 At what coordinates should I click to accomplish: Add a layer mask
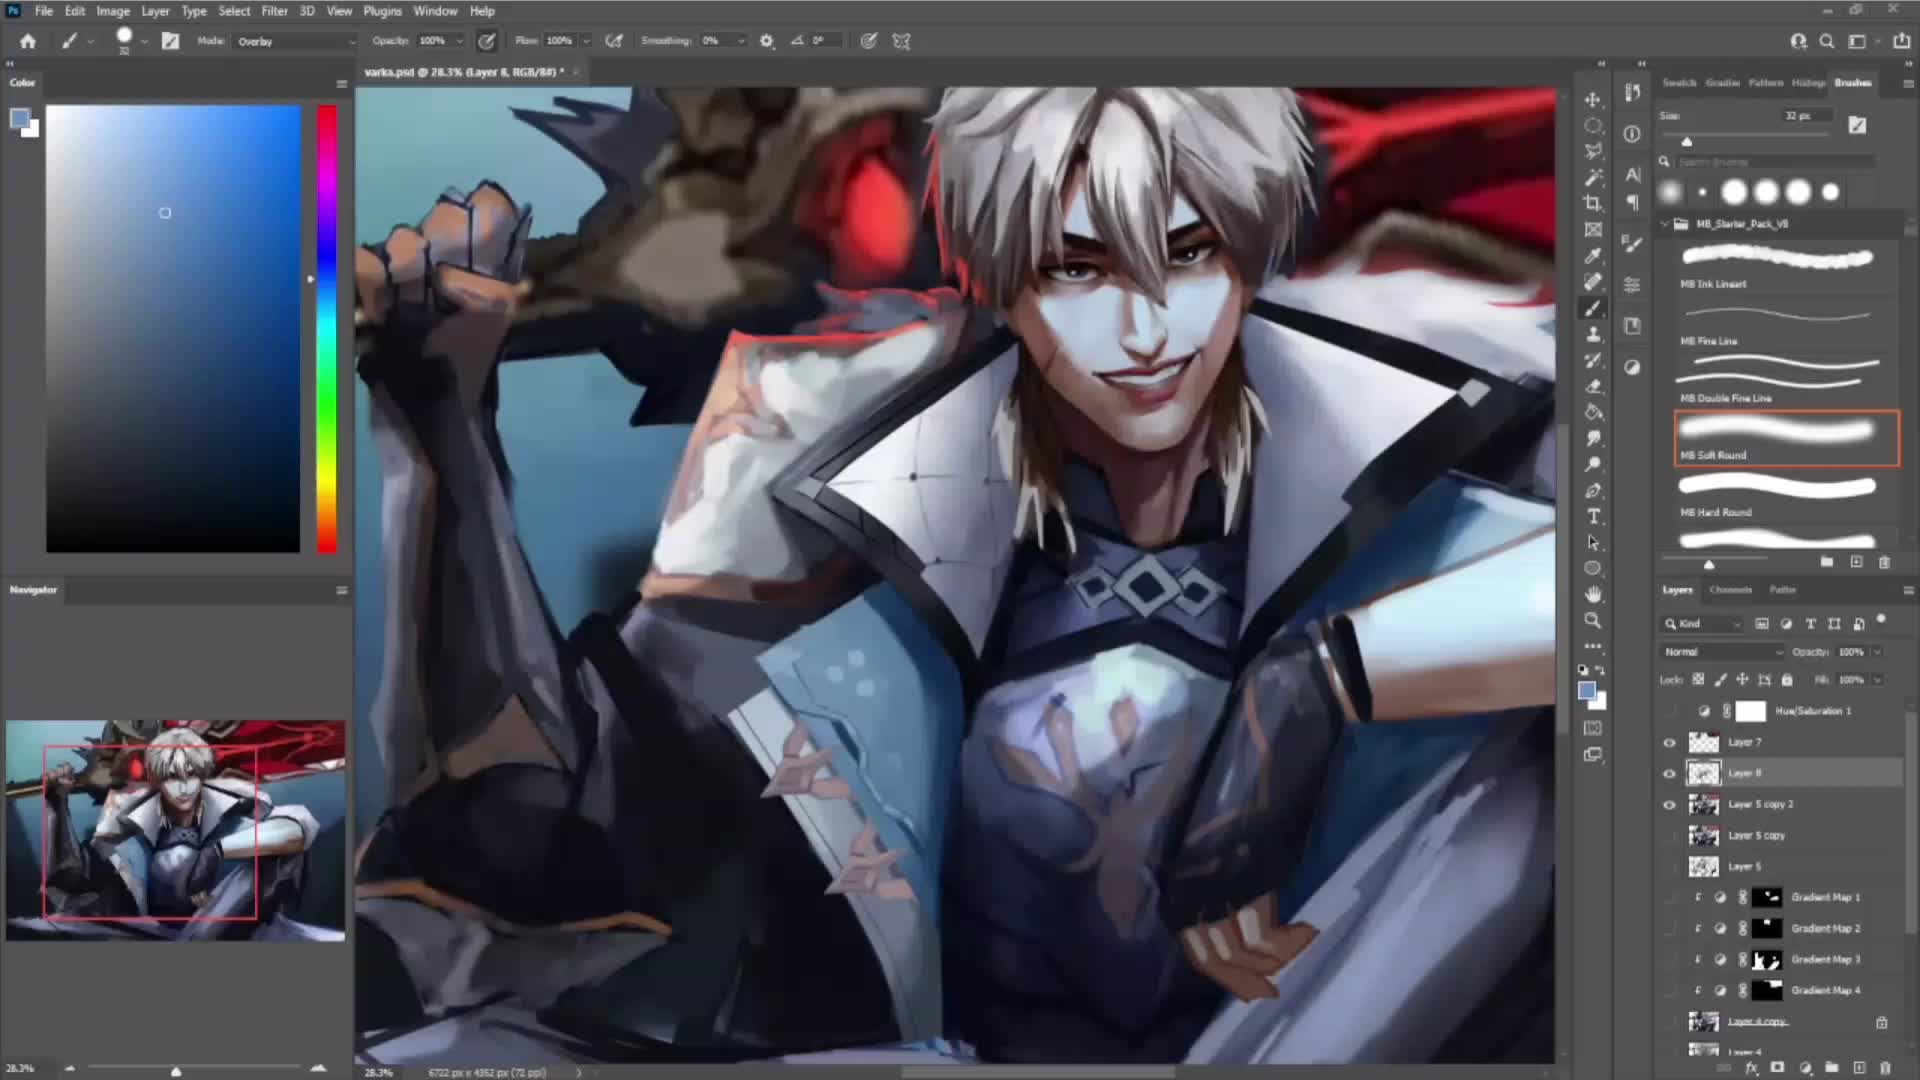click(1778, 1068)
